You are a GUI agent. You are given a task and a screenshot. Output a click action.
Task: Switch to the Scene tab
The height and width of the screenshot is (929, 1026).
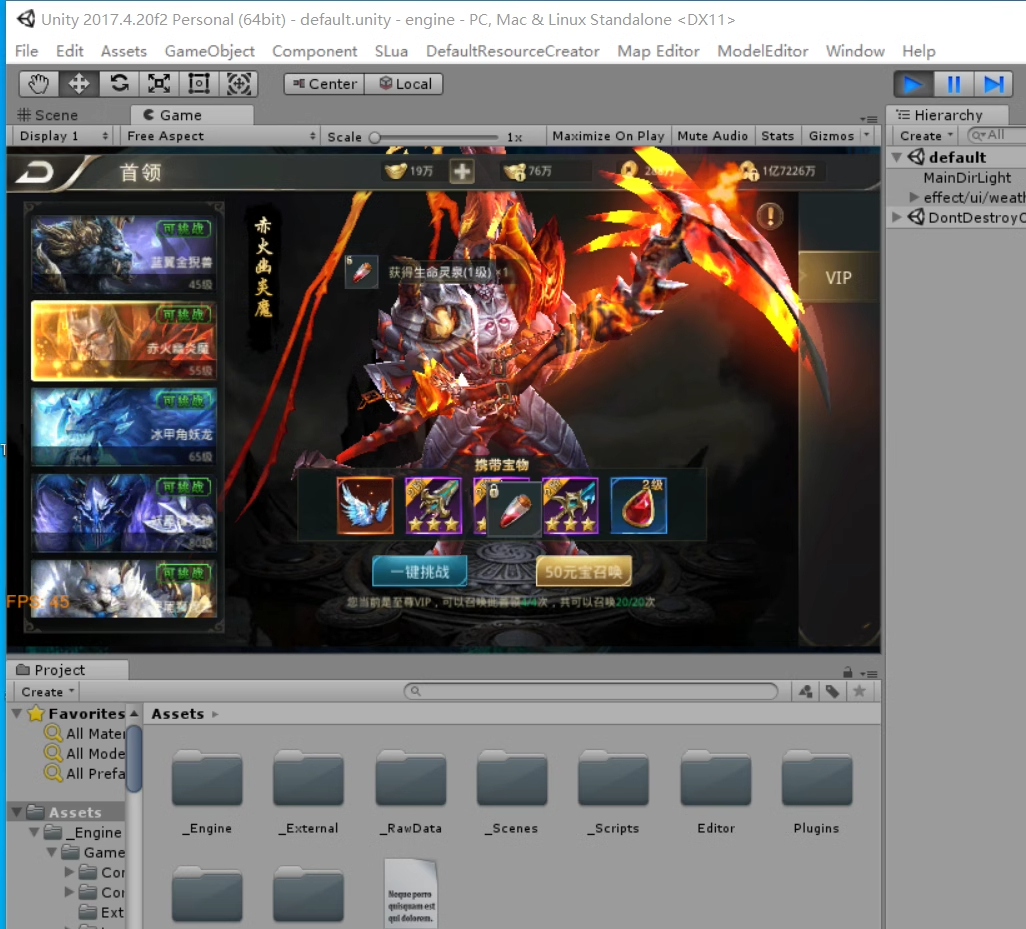pyautogui.click(x=48, y=115)
